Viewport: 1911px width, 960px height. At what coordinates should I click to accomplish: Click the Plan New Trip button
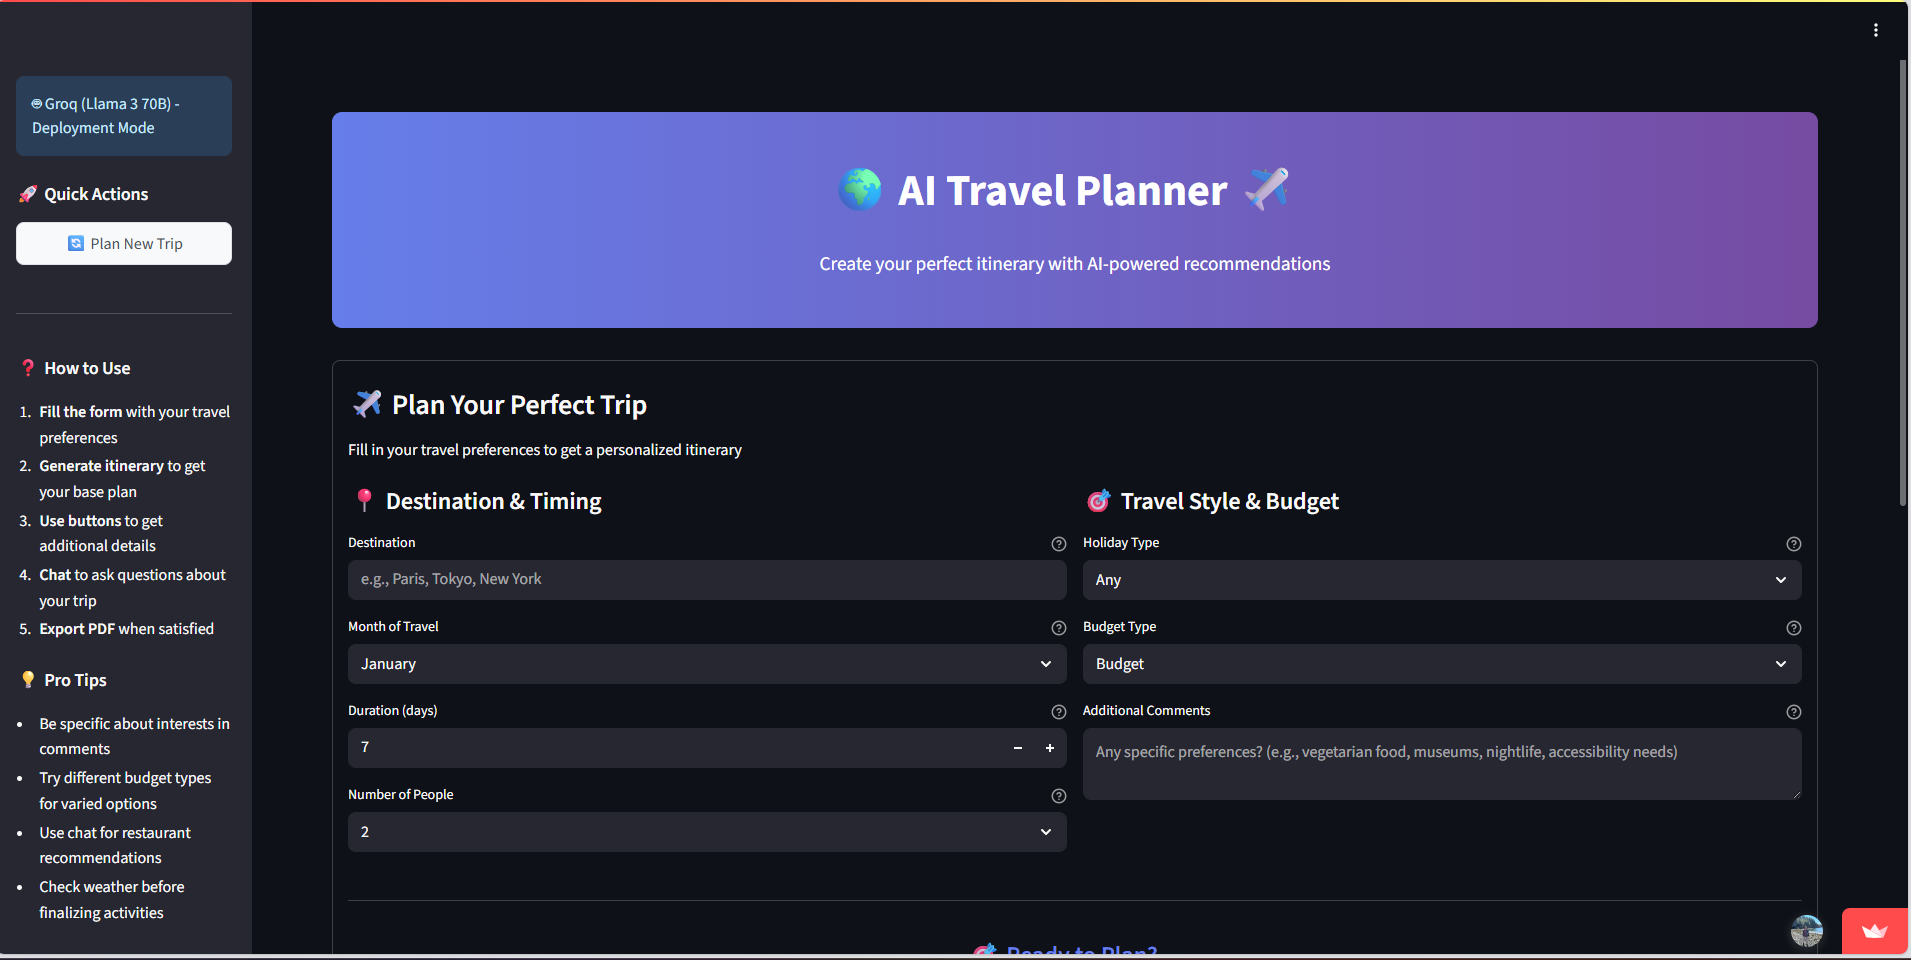[124, 244]
